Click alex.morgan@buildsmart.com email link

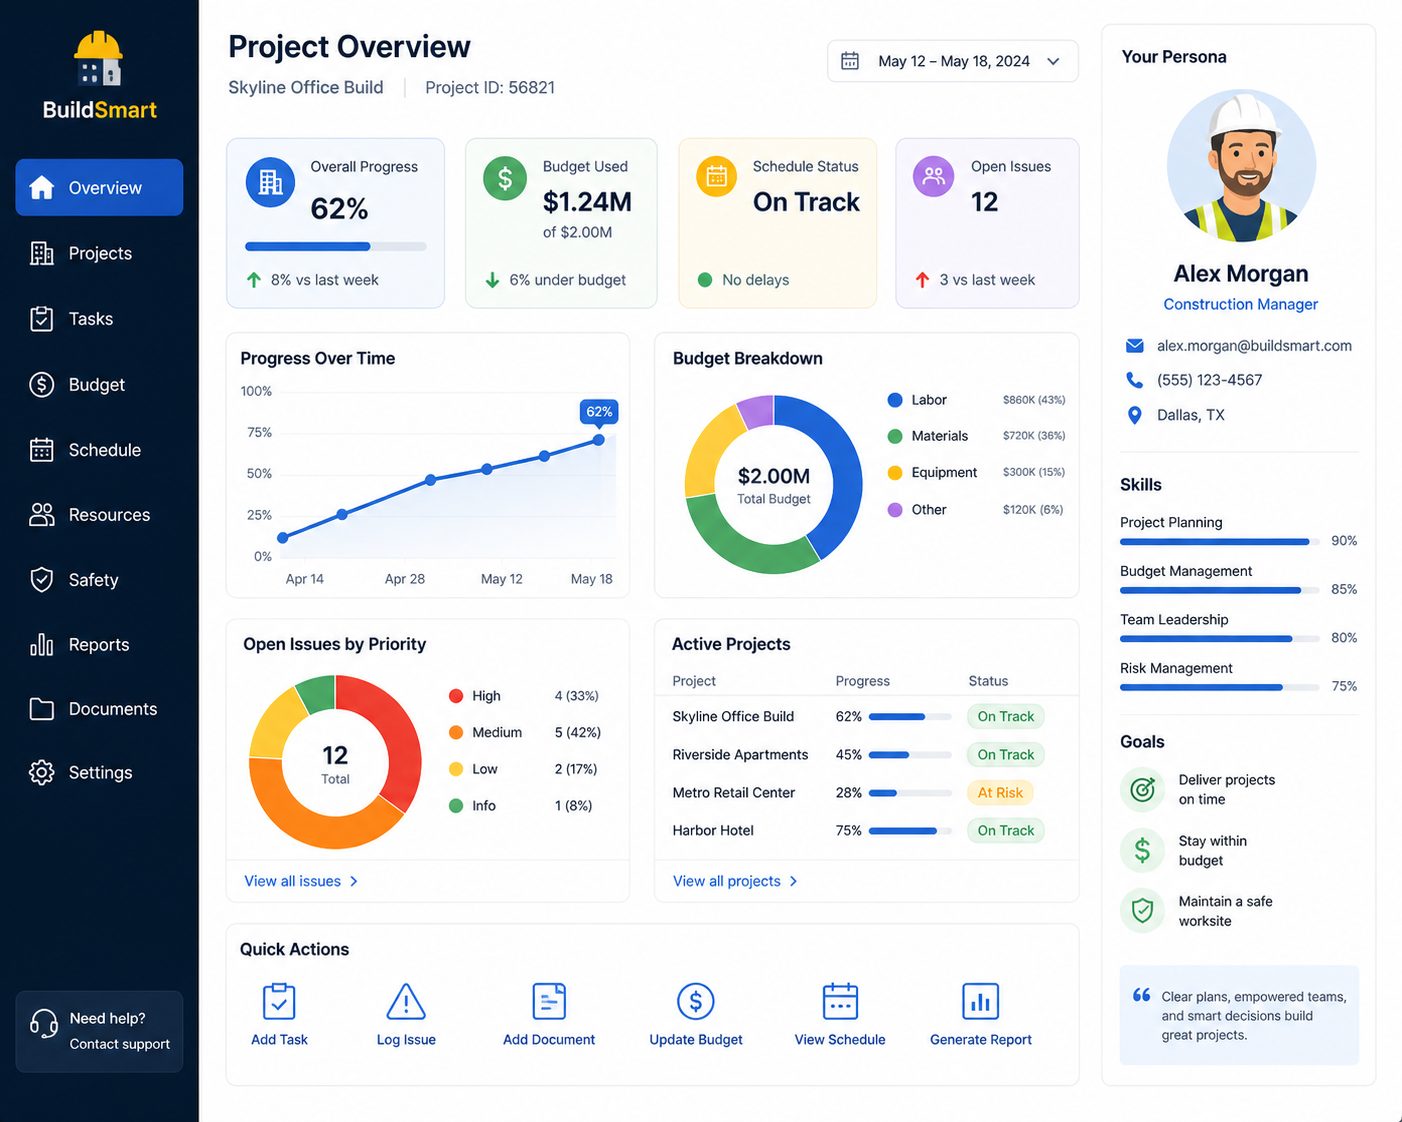[1254, 346]
